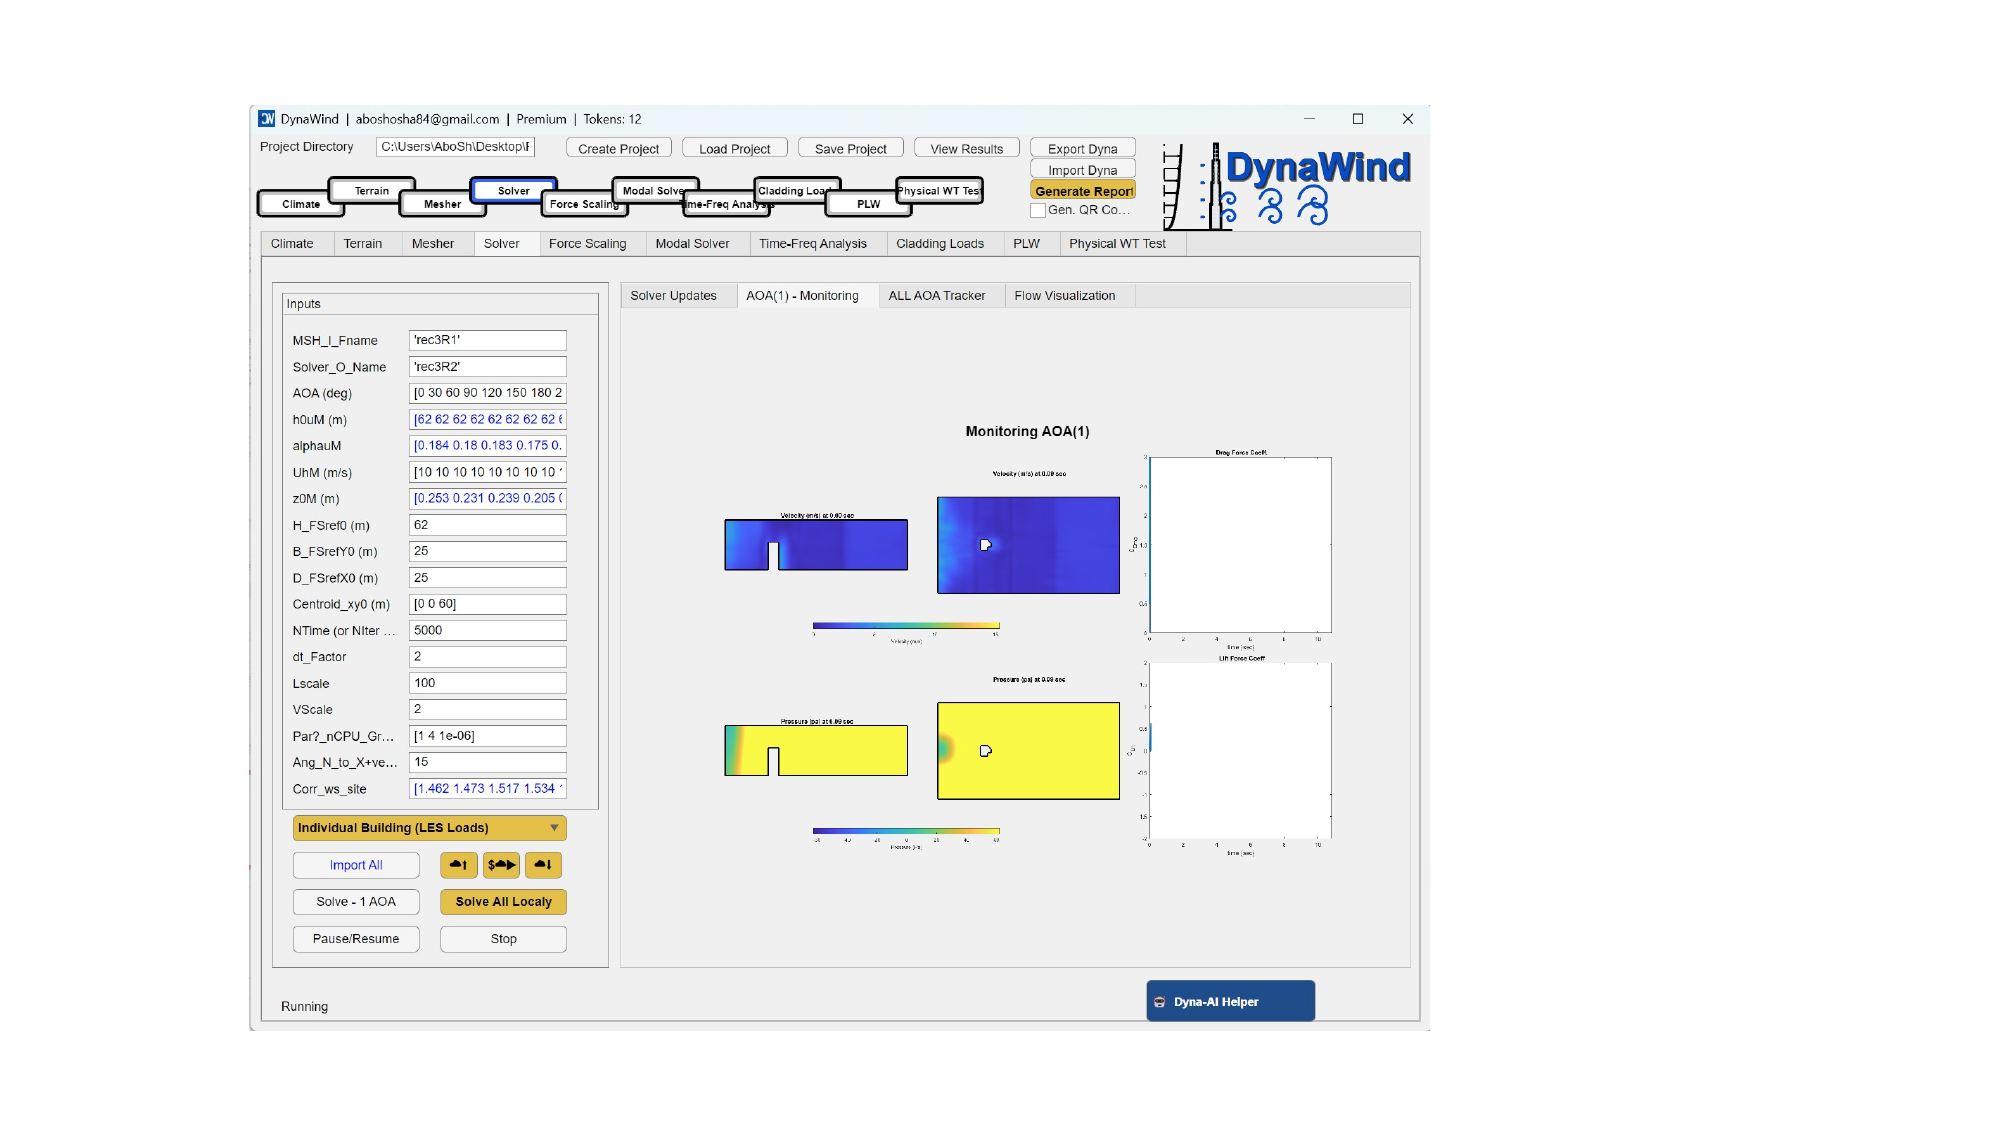Click the DynaWind logo image
The height and width of the screenshot is (1125, 2001).
pyautogui.click(x=1288, y=186)
